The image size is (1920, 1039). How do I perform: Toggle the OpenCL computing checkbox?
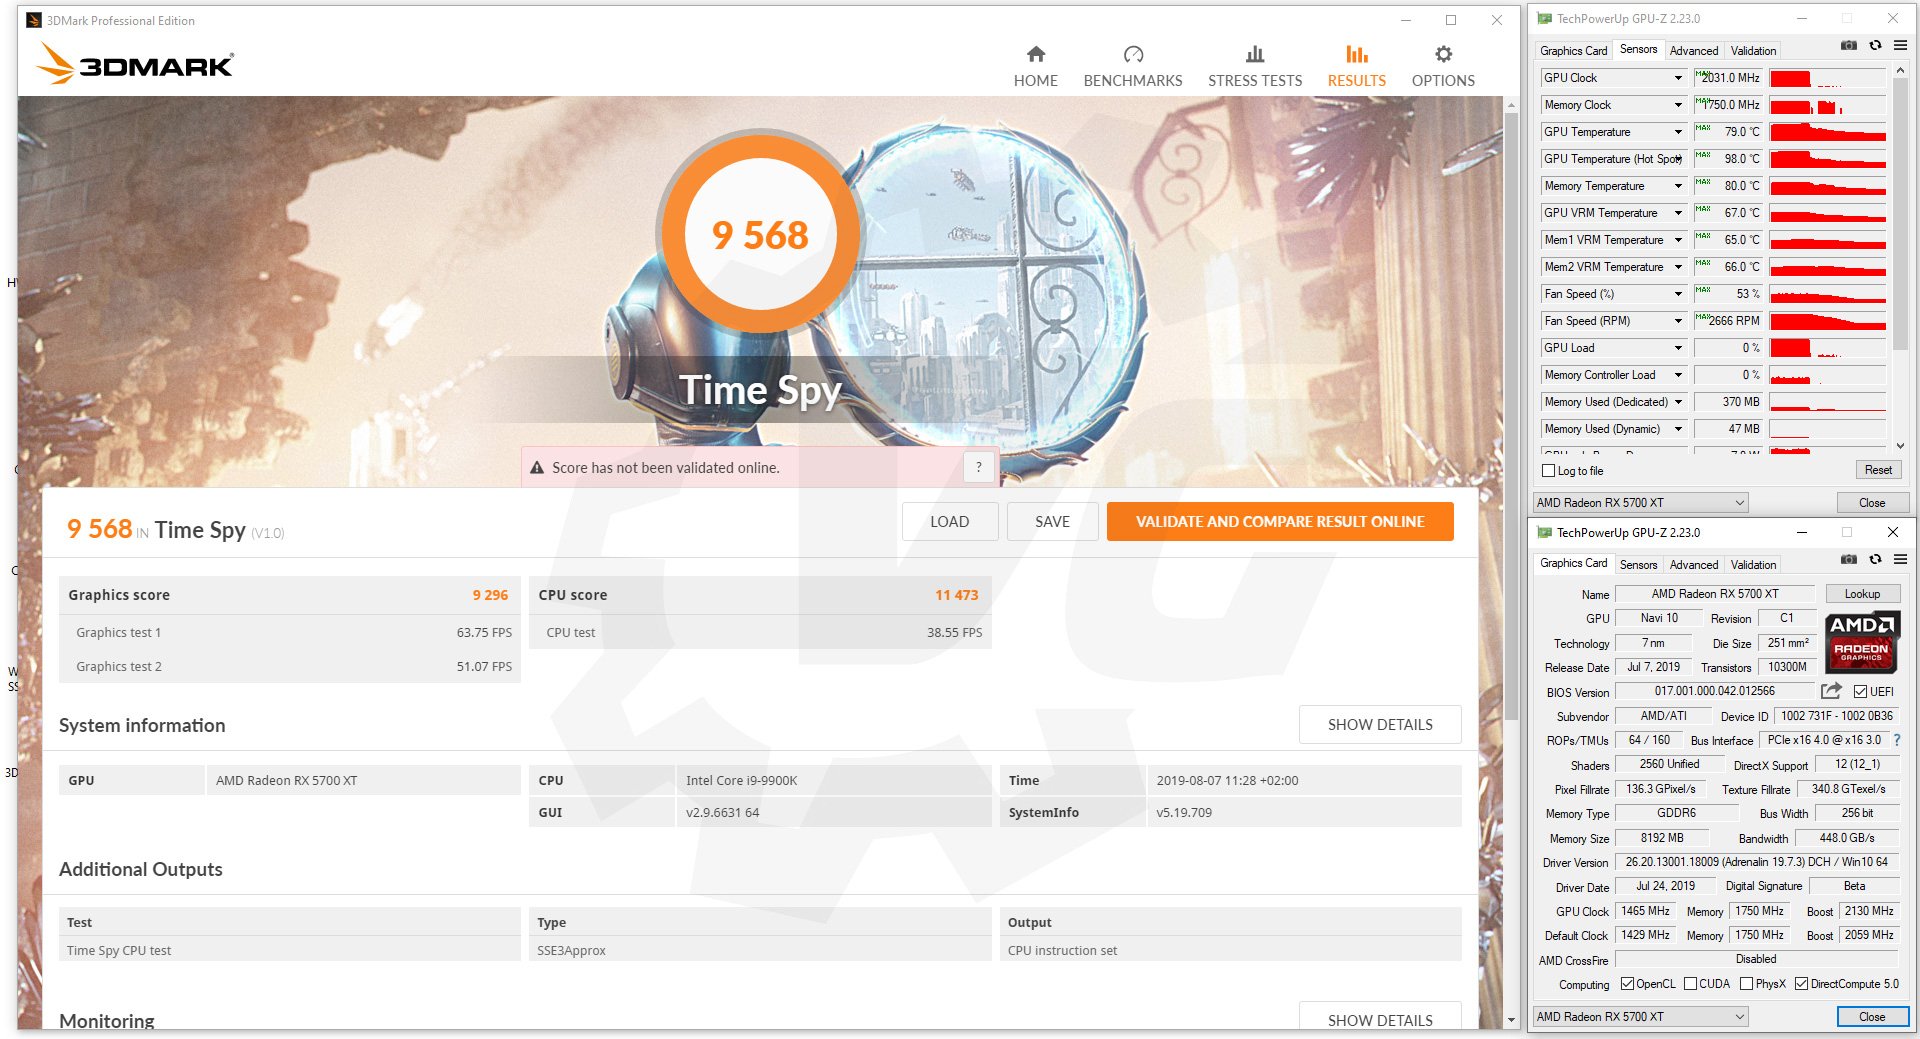click(x=1627, y=984)
